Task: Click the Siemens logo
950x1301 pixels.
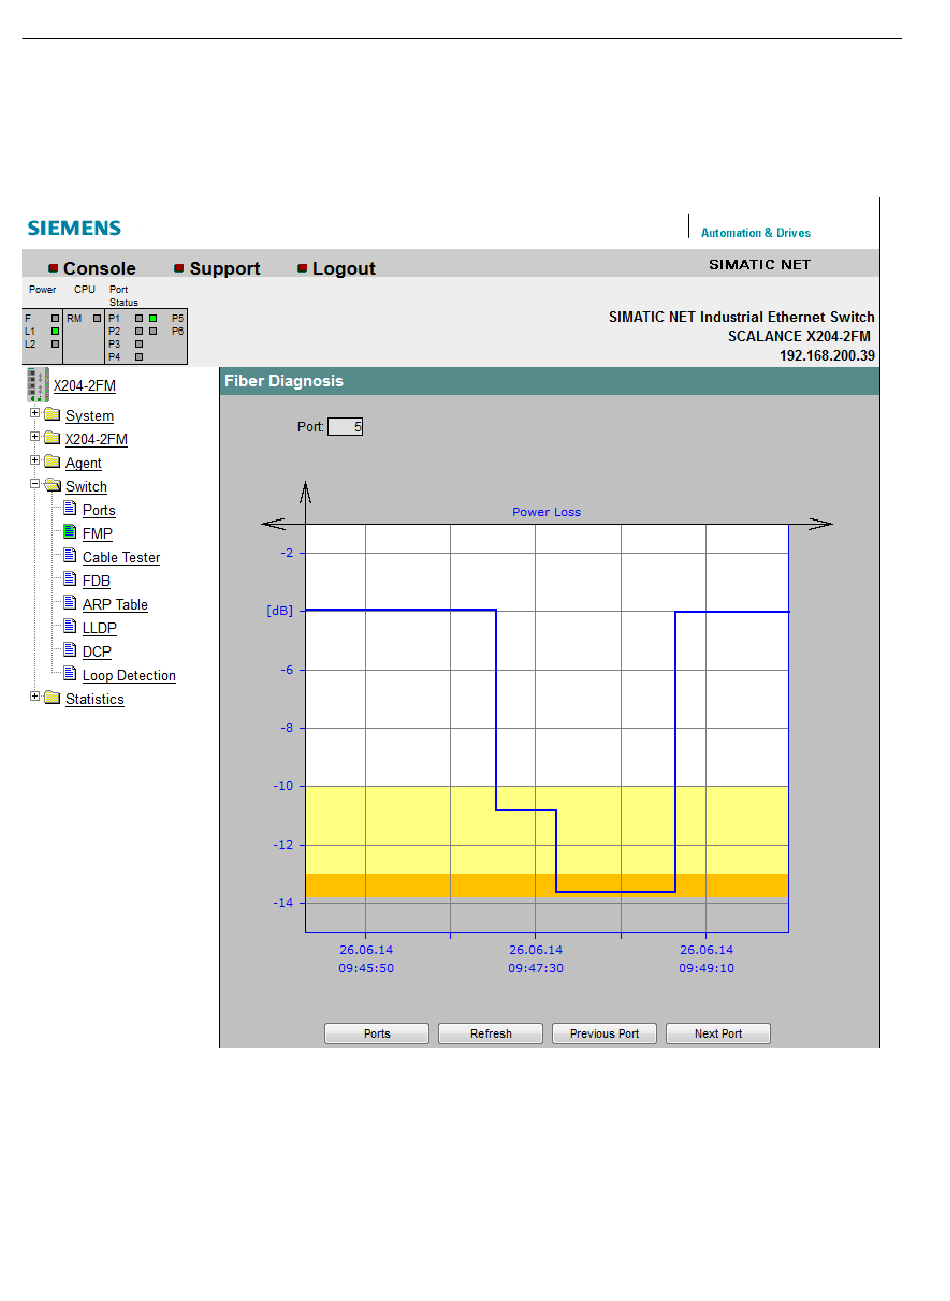Action: [x=74, y=228]
